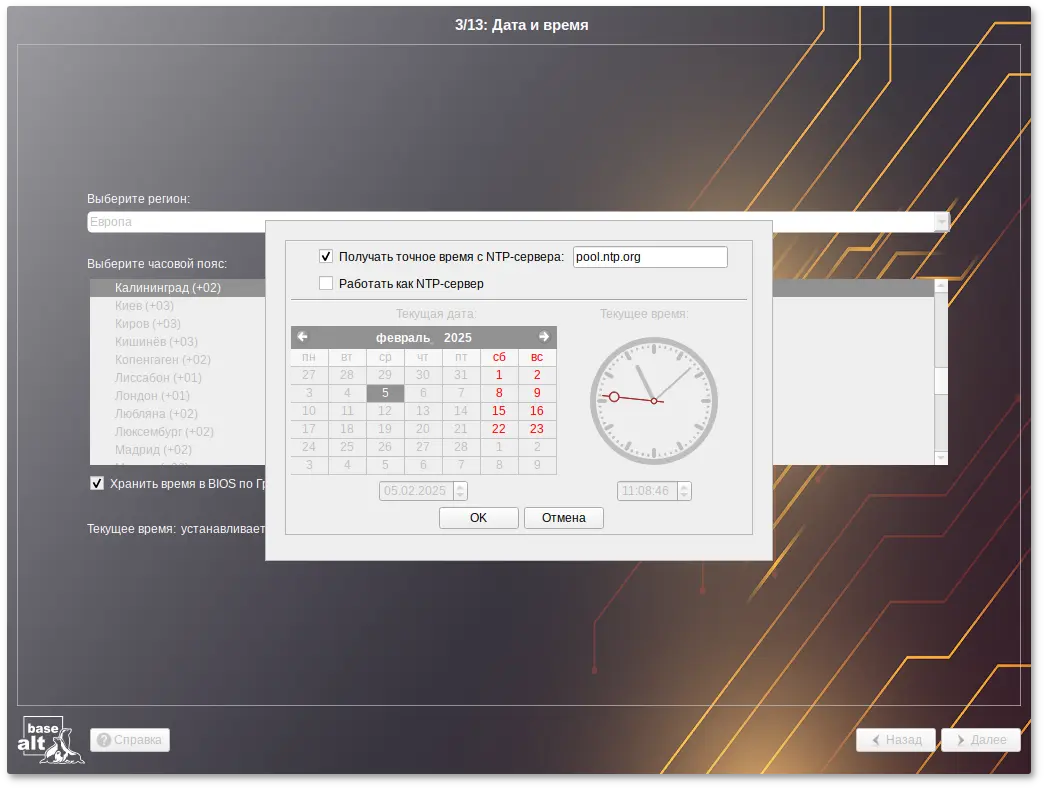
Task: Disable getting time from NTP server
Action: (x=326, y=257)
